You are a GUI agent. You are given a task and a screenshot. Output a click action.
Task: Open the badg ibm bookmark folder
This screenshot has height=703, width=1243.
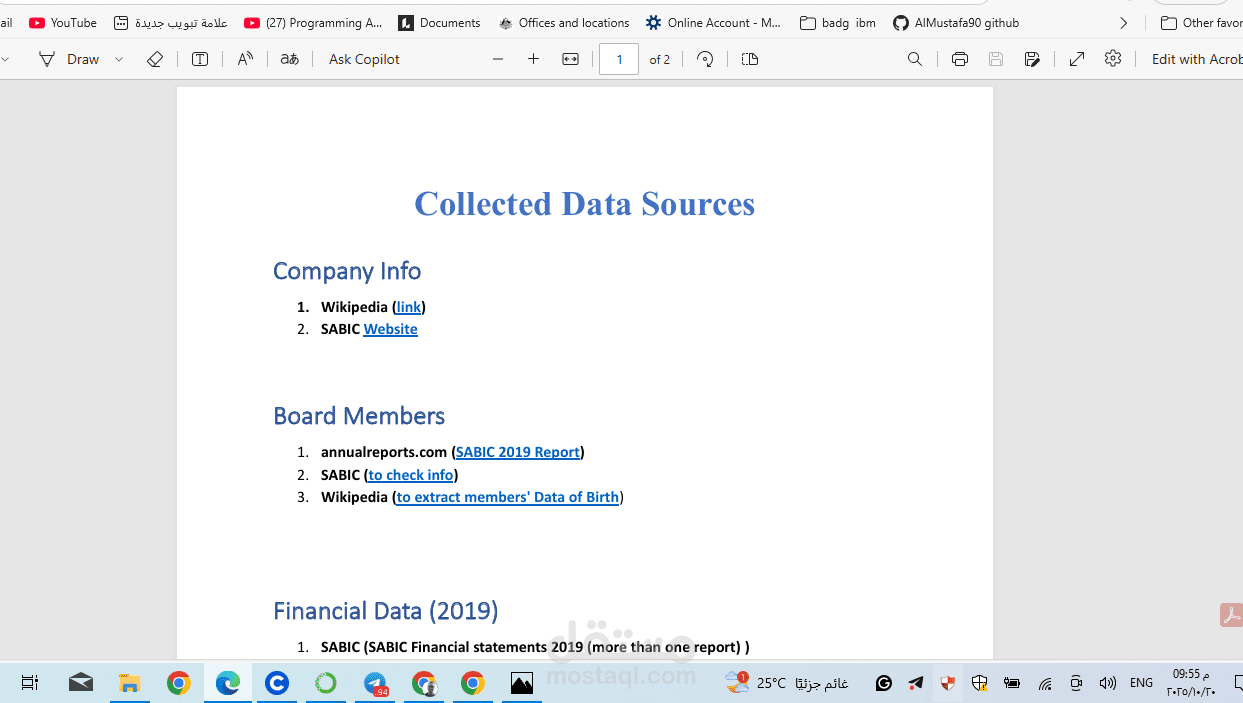coord(838,22)
